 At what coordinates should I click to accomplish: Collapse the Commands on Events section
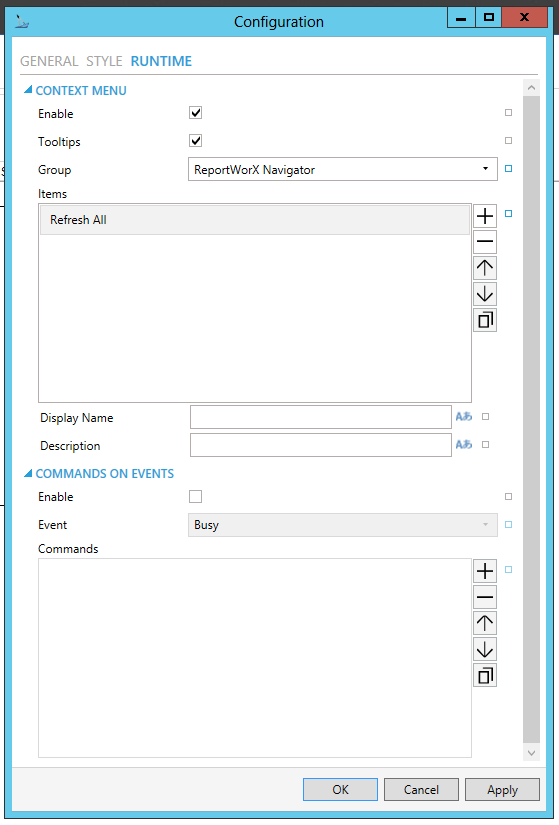pos(28,473)
